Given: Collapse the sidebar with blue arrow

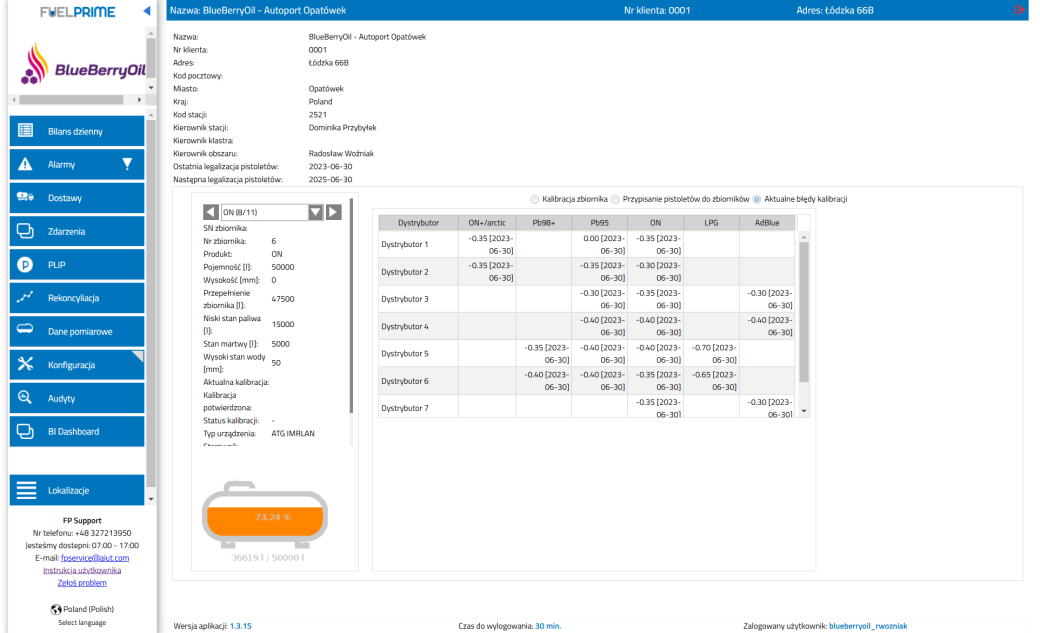Looking at the screenshot, I should pos(147,11).
